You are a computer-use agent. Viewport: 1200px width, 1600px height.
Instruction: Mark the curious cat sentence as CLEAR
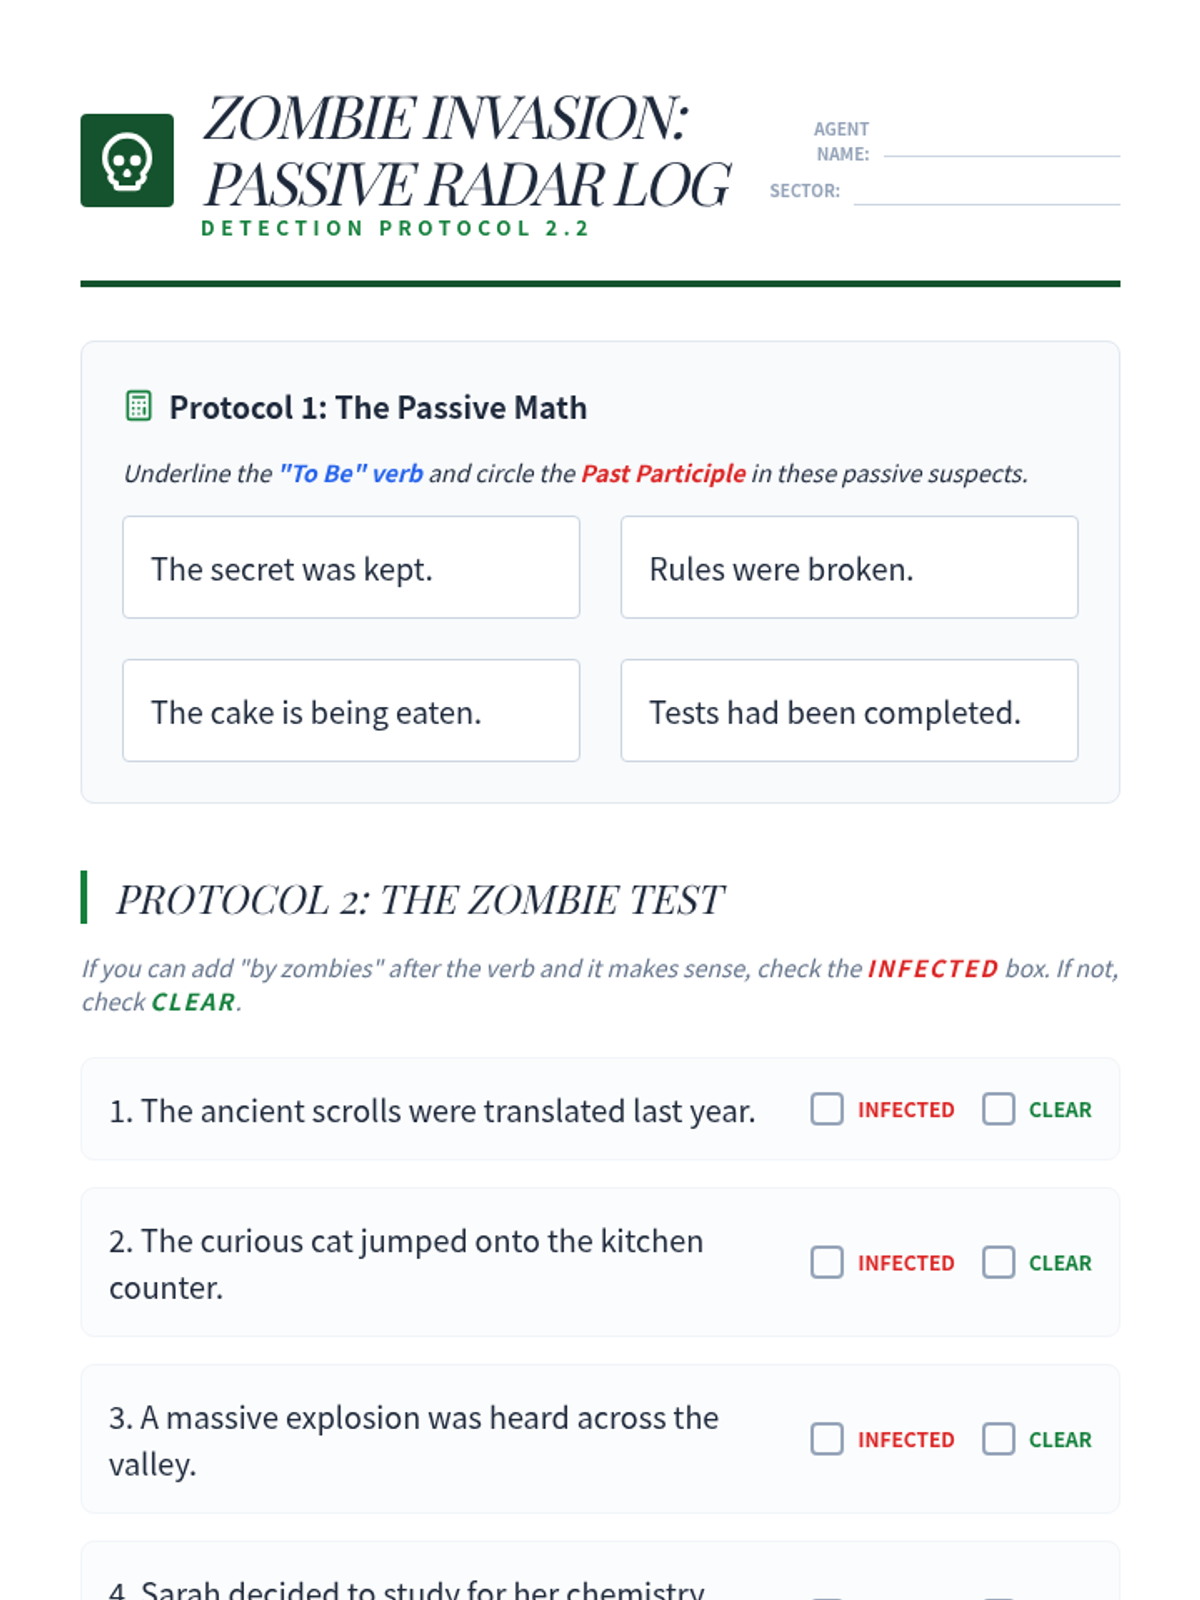[x=998, y=1262]
